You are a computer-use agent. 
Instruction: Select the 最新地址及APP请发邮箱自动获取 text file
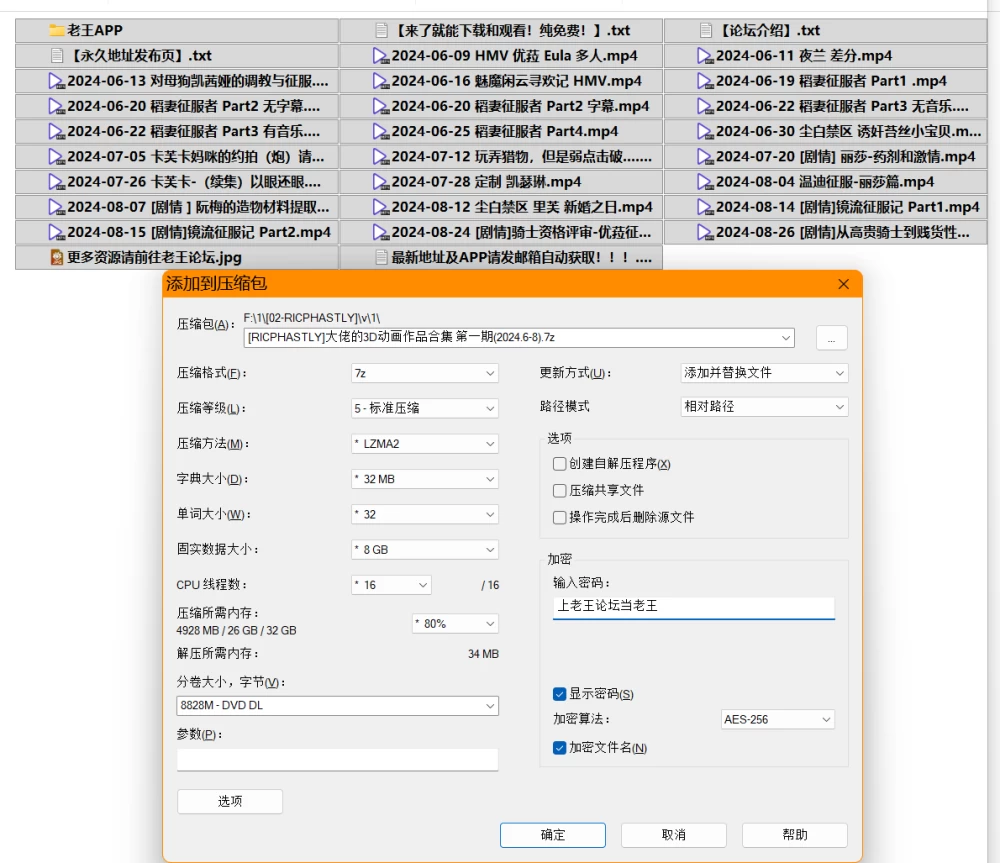[x=501, y=257]
